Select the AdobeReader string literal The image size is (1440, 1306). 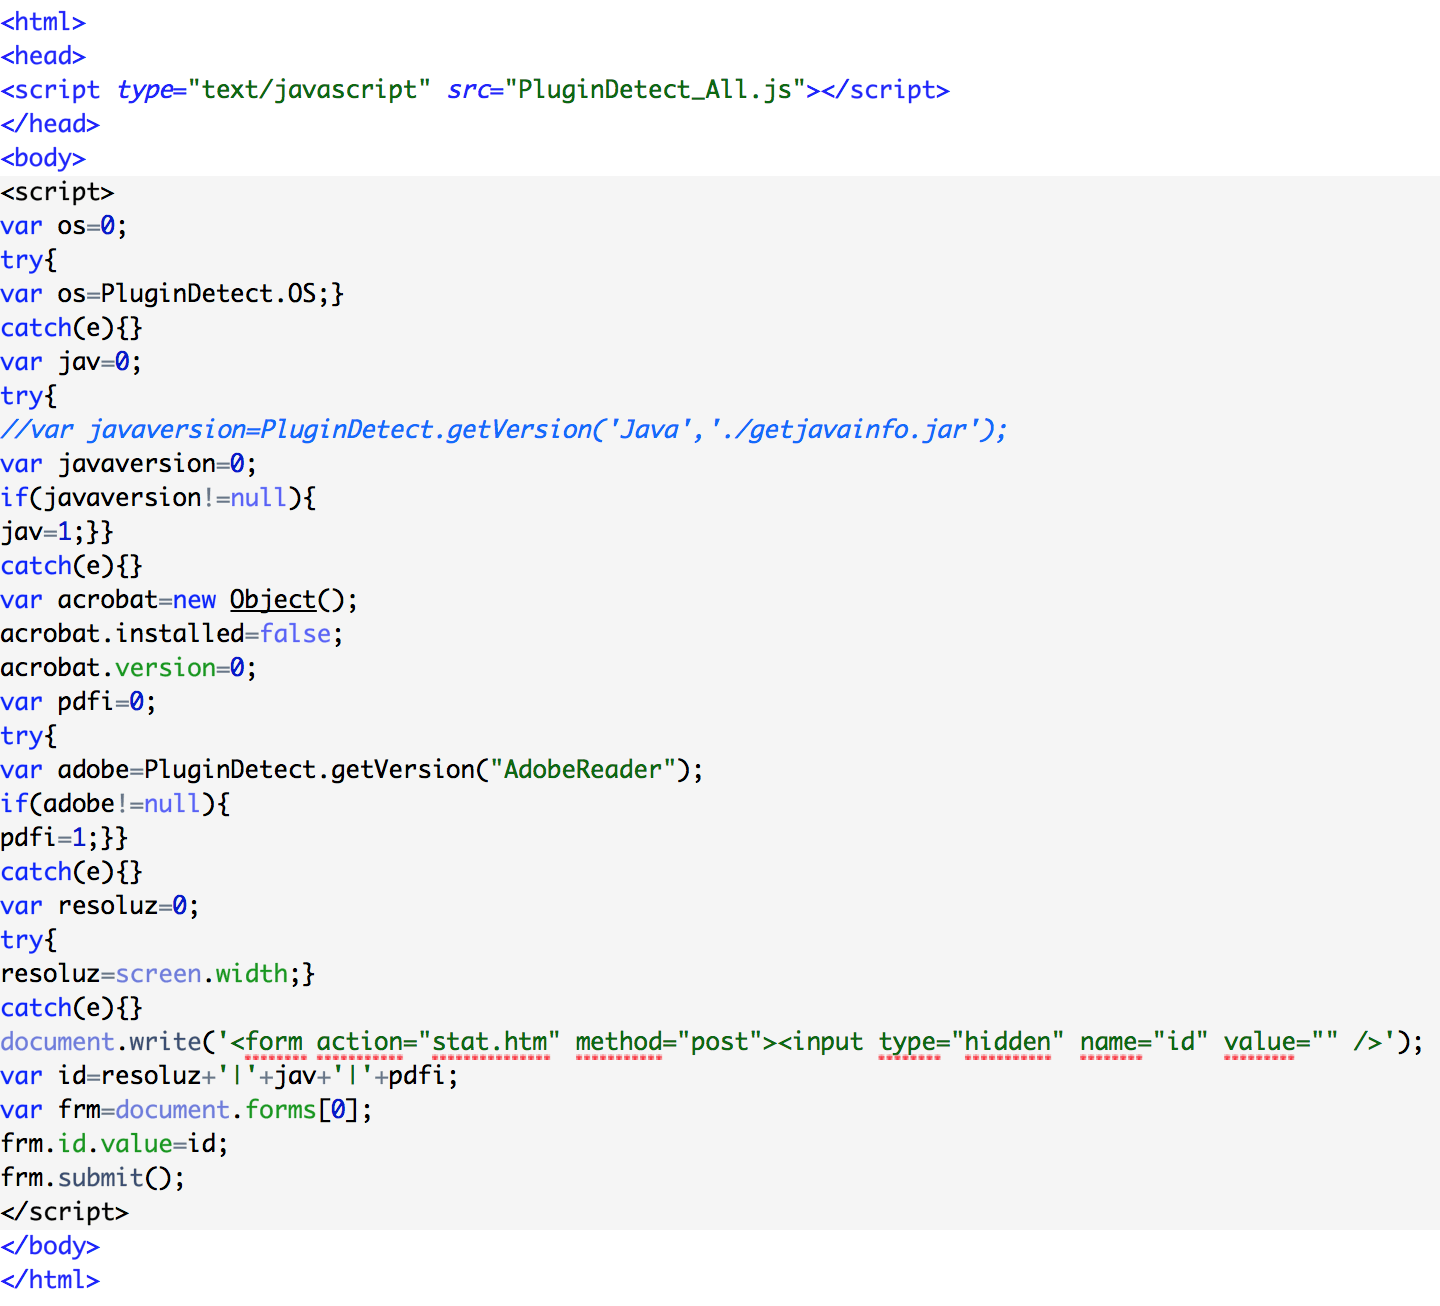585,769
